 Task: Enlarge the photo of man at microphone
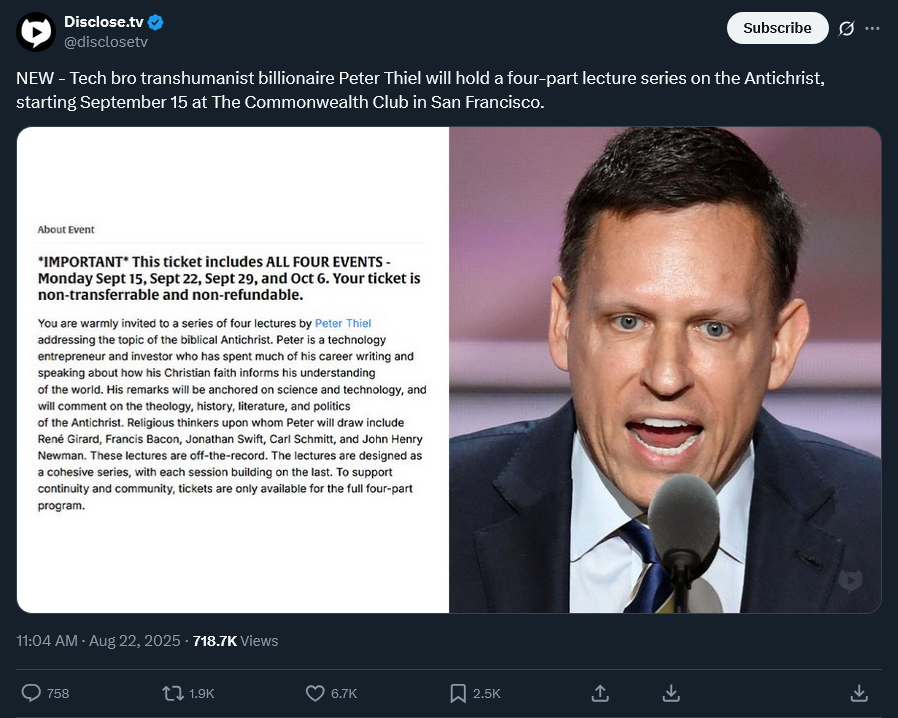click(665, 369)
